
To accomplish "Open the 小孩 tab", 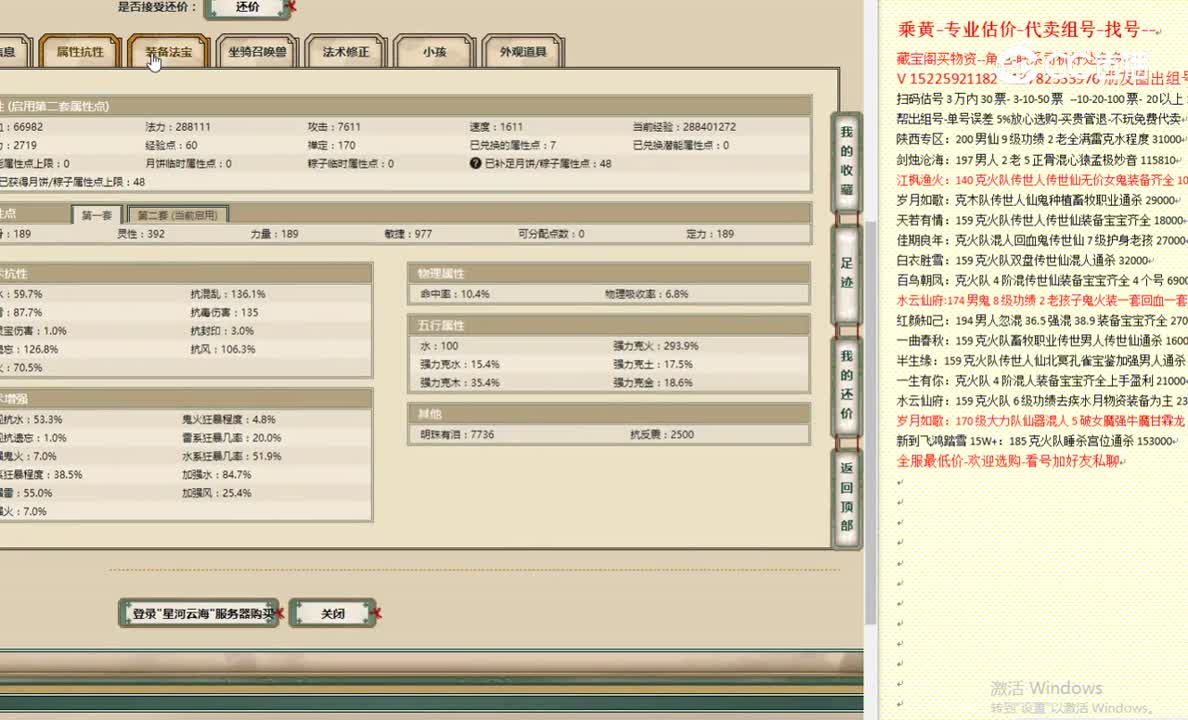I will click(x=434, y=52).
